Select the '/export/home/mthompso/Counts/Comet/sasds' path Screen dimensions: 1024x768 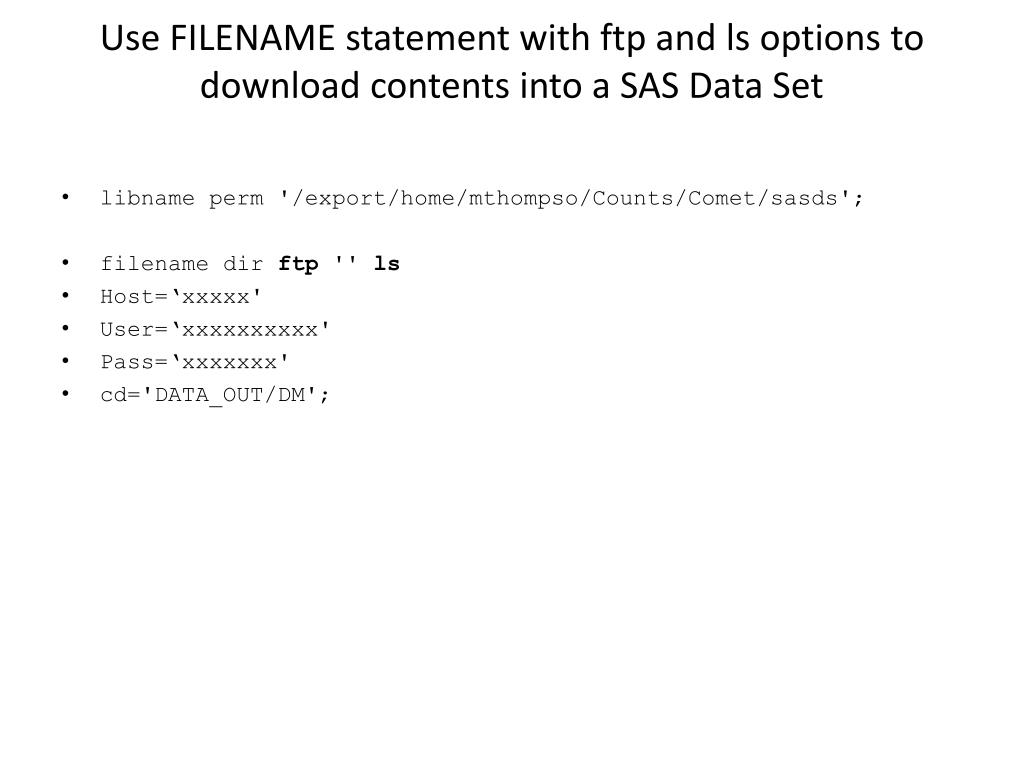click(565, 199)
